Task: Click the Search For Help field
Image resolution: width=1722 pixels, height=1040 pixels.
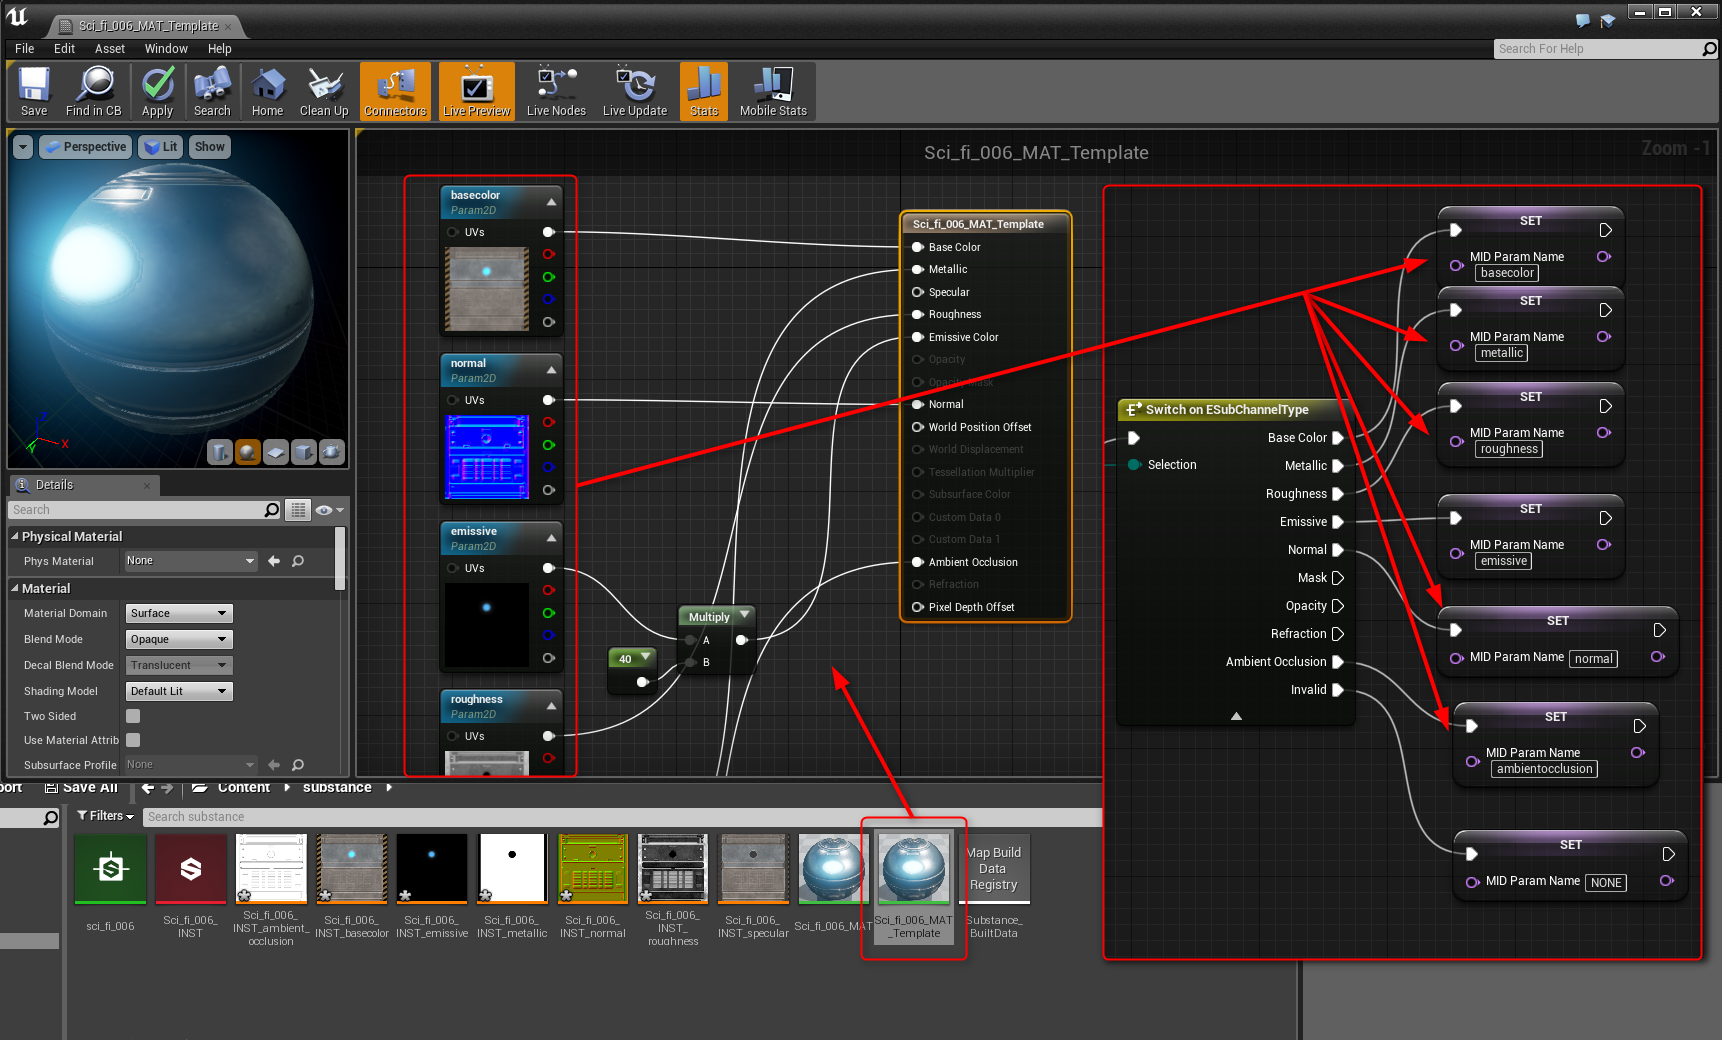Action: 1596,49
